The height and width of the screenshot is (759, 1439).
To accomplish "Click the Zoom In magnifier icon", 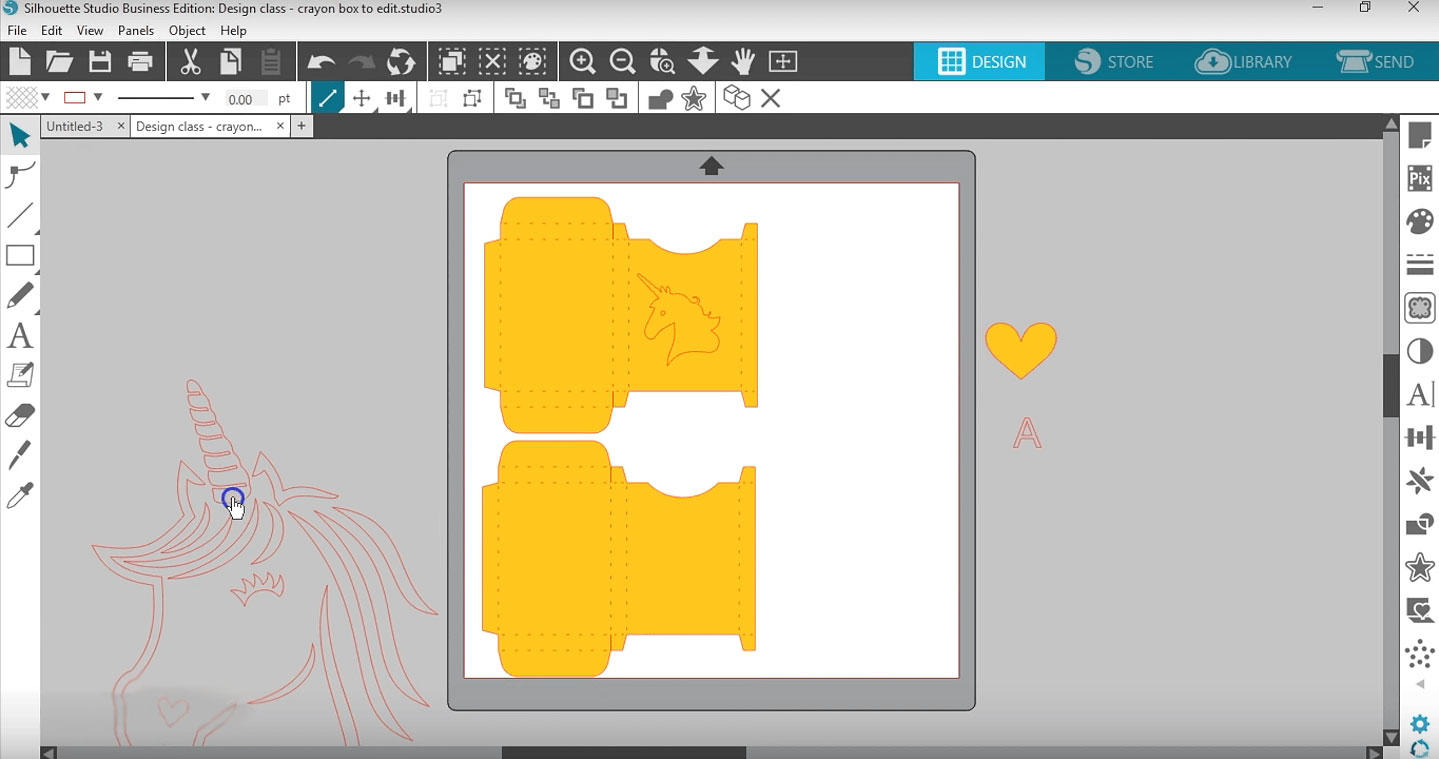I will 582,62.
